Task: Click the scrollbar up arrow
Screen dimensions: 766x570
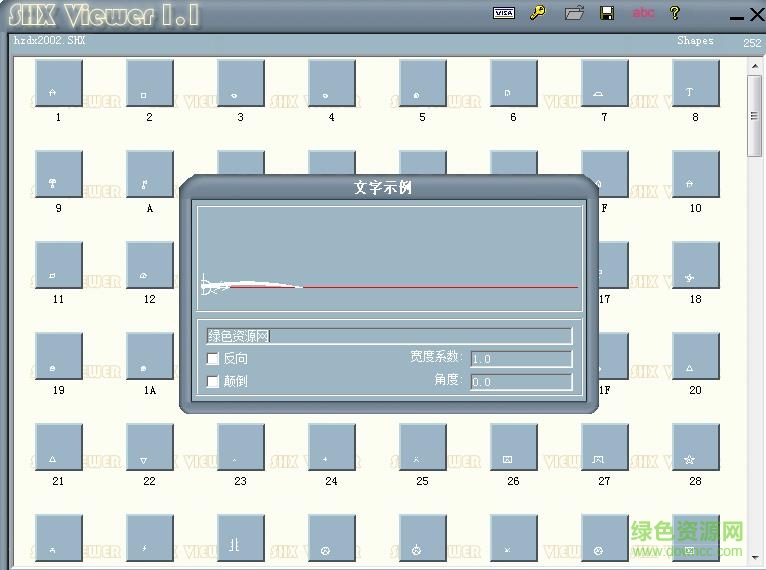Action: click(754, 66)
